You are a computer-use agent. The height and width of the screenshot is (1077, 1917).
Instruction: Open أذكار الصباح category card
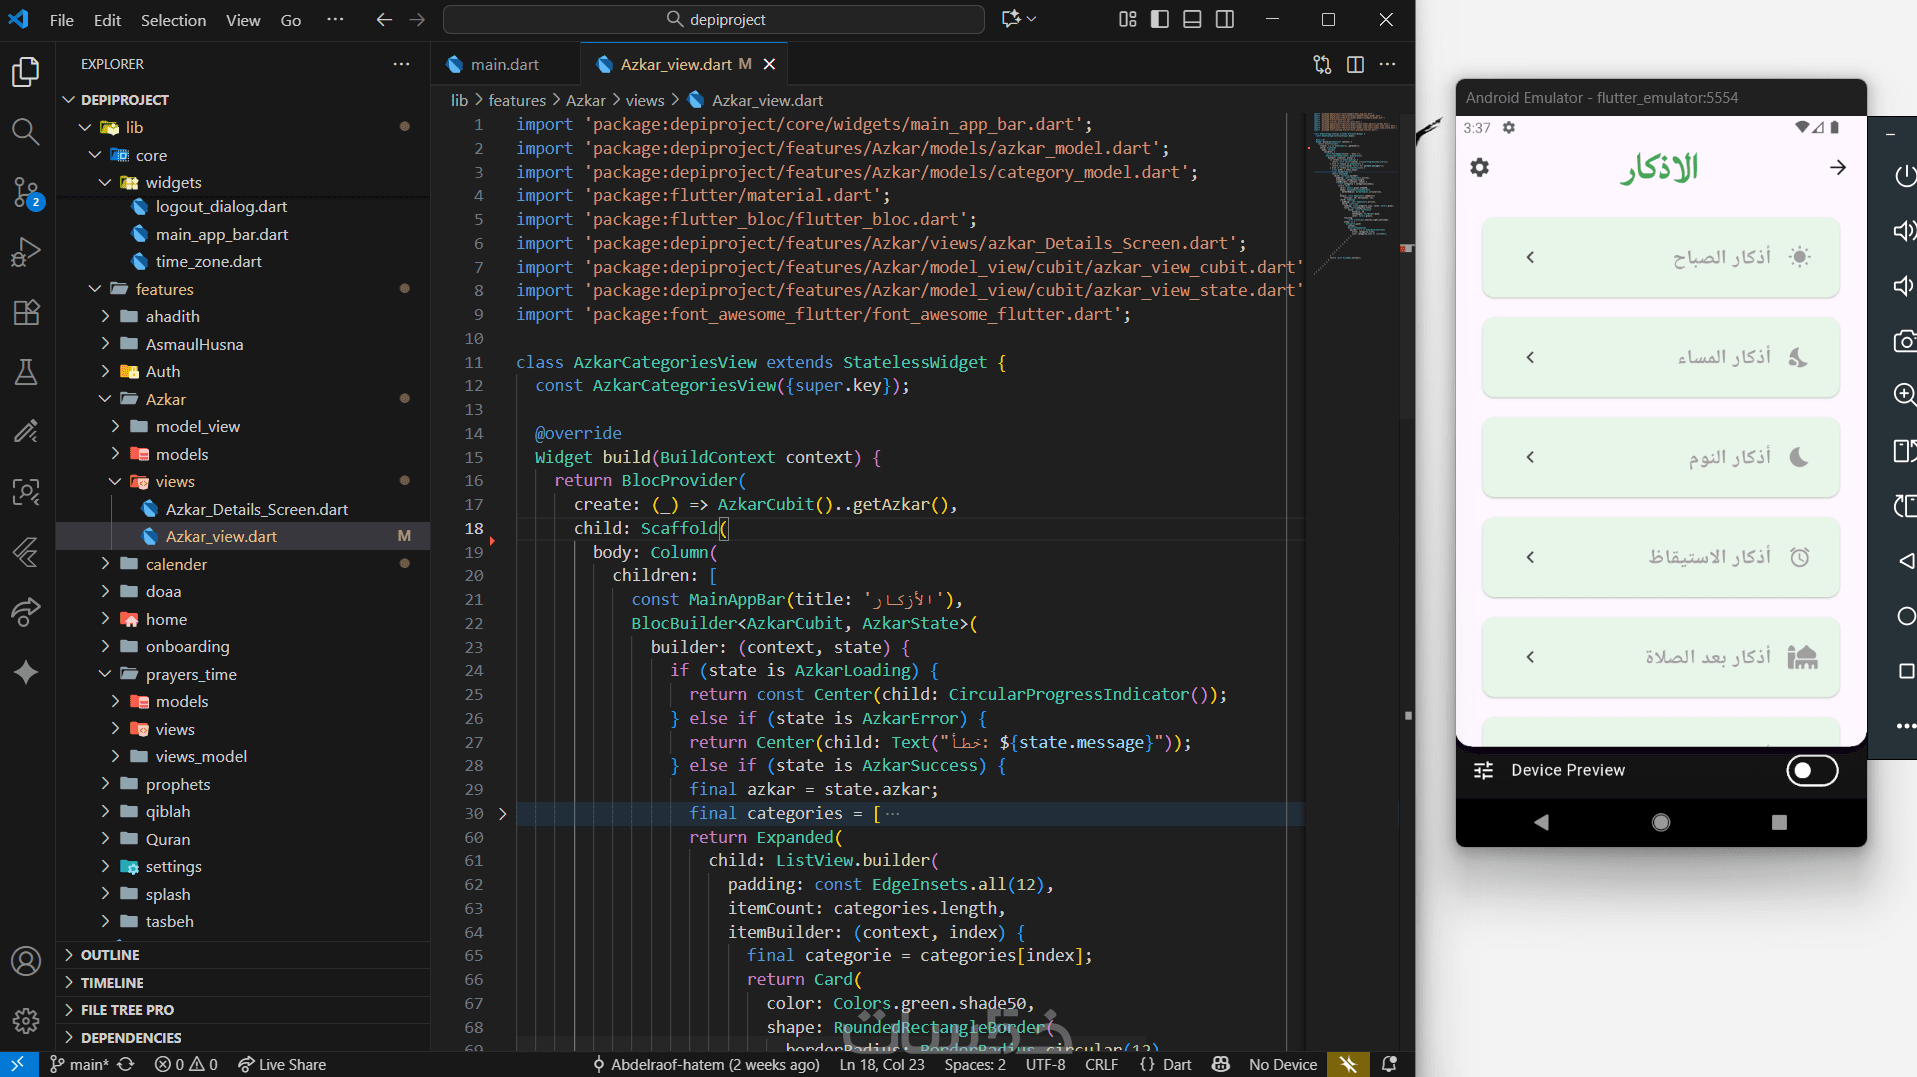point(1660,257)
